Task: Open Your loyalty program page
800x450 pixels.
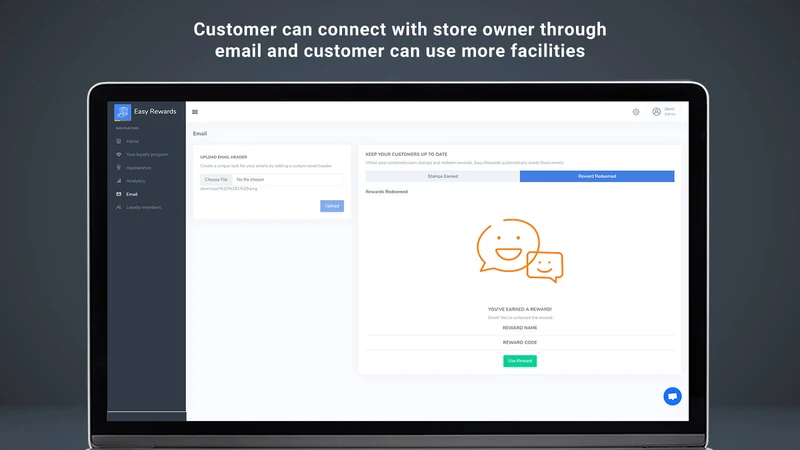Action: pyautogui.click(x=147, y=155)
